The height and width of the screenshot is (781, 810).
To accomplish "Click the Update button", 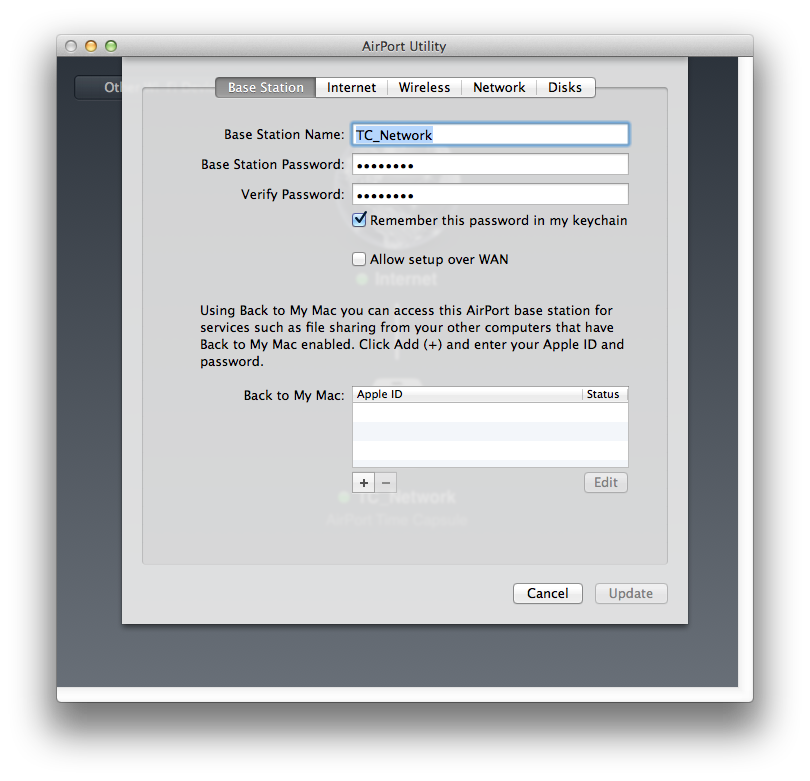I will coord(631,593).
